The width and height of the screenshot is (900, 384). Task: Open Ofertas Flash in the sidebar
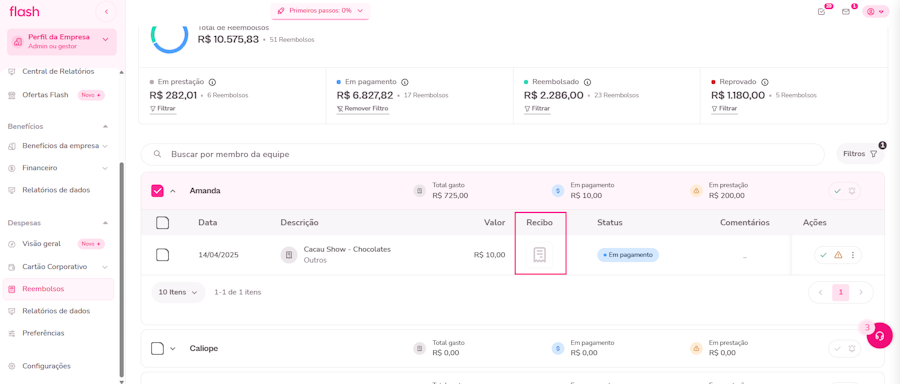click(x=45, y=95)
